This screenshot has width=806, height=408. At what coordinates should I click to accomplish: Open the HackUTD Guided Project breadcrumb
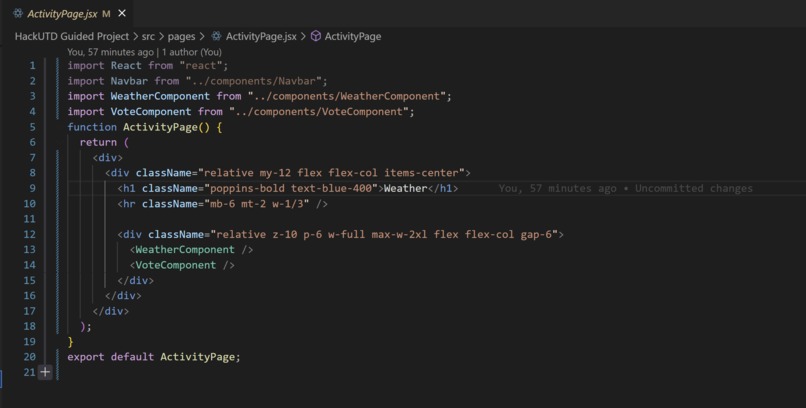(71, 36)
